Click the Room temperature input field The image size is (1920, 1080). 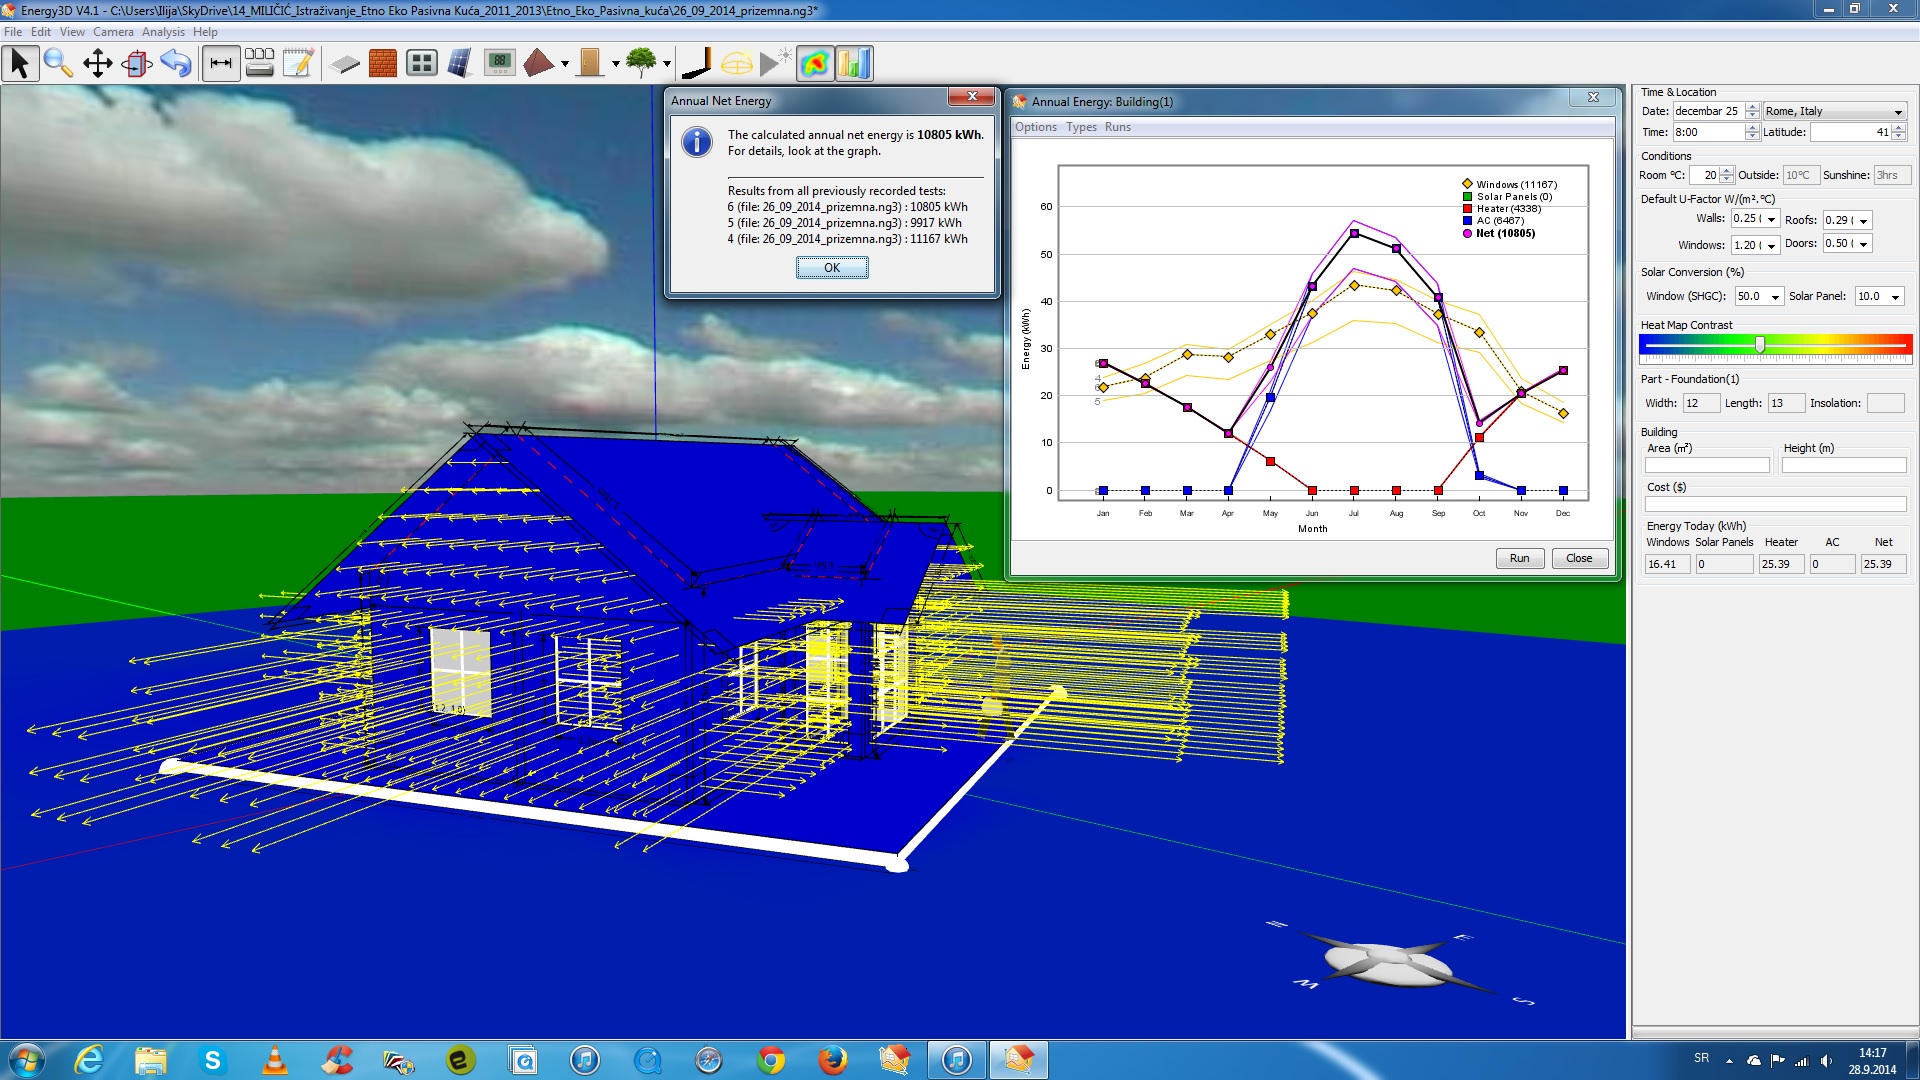pyautogui.click(x=1702, y=175)
